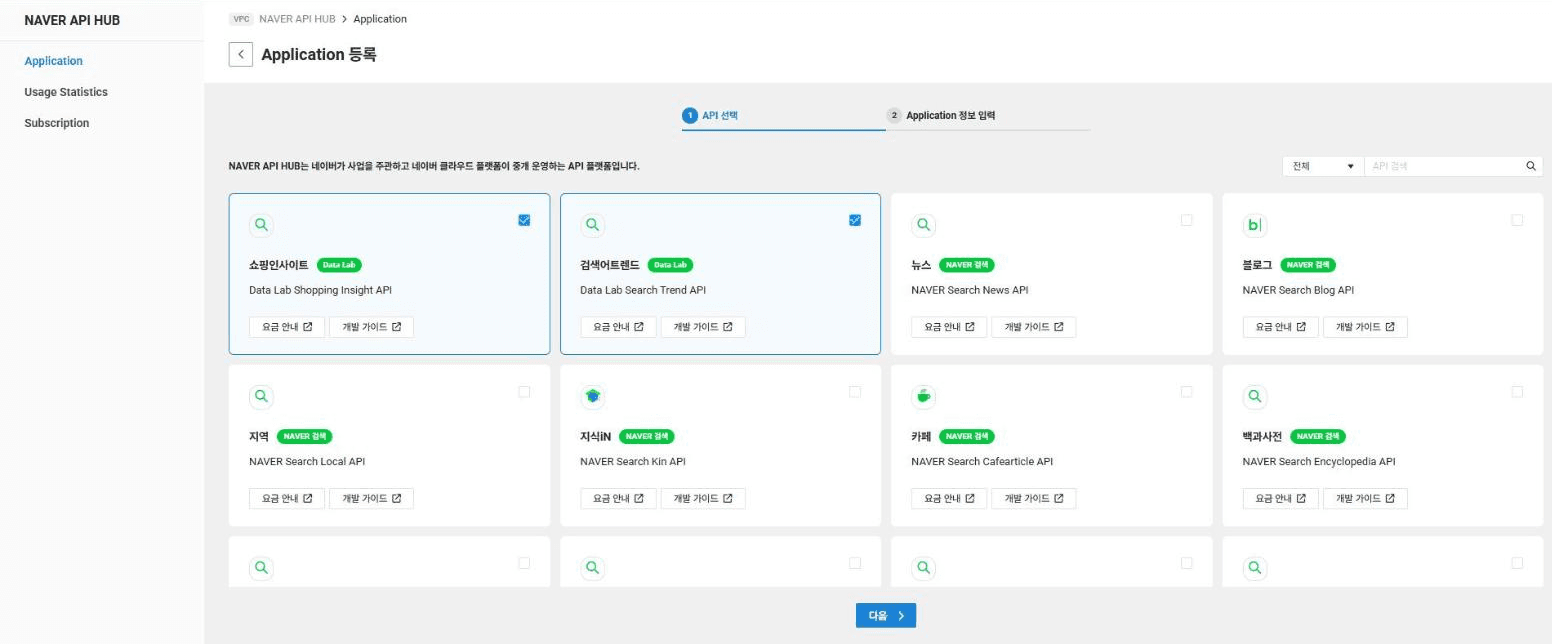
Task: Open Subscription in the sidebar
Action: pyautogui.click(x=57, y=123)
